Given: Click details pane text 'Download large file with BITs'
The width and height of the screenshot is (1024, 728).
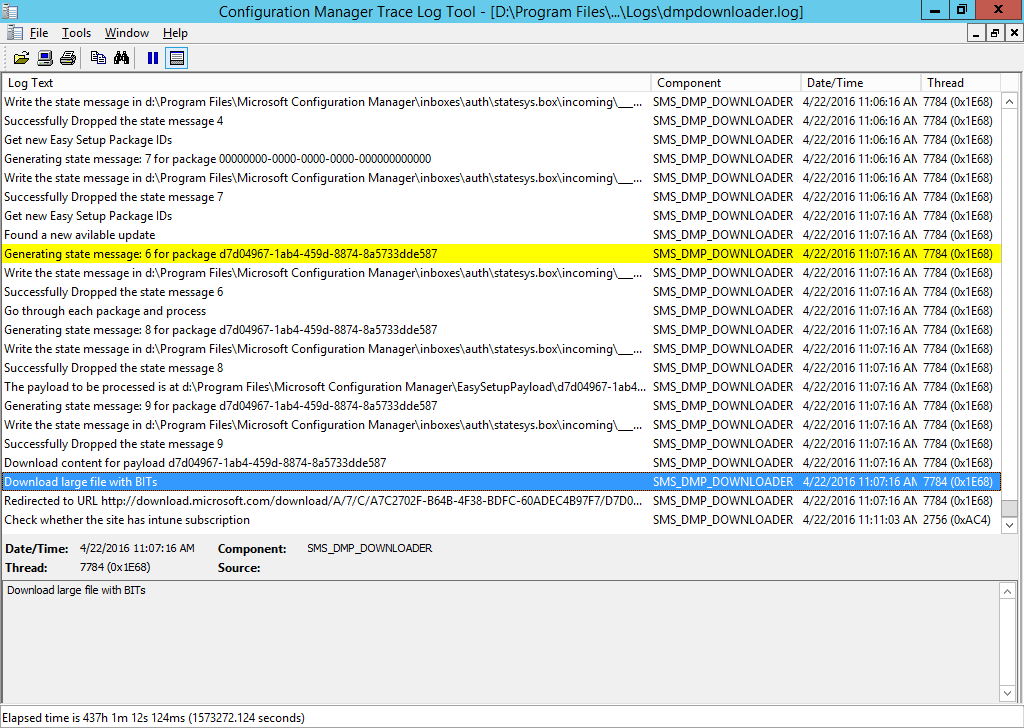Looking at the screenshot, I should (x=76, y=590).
